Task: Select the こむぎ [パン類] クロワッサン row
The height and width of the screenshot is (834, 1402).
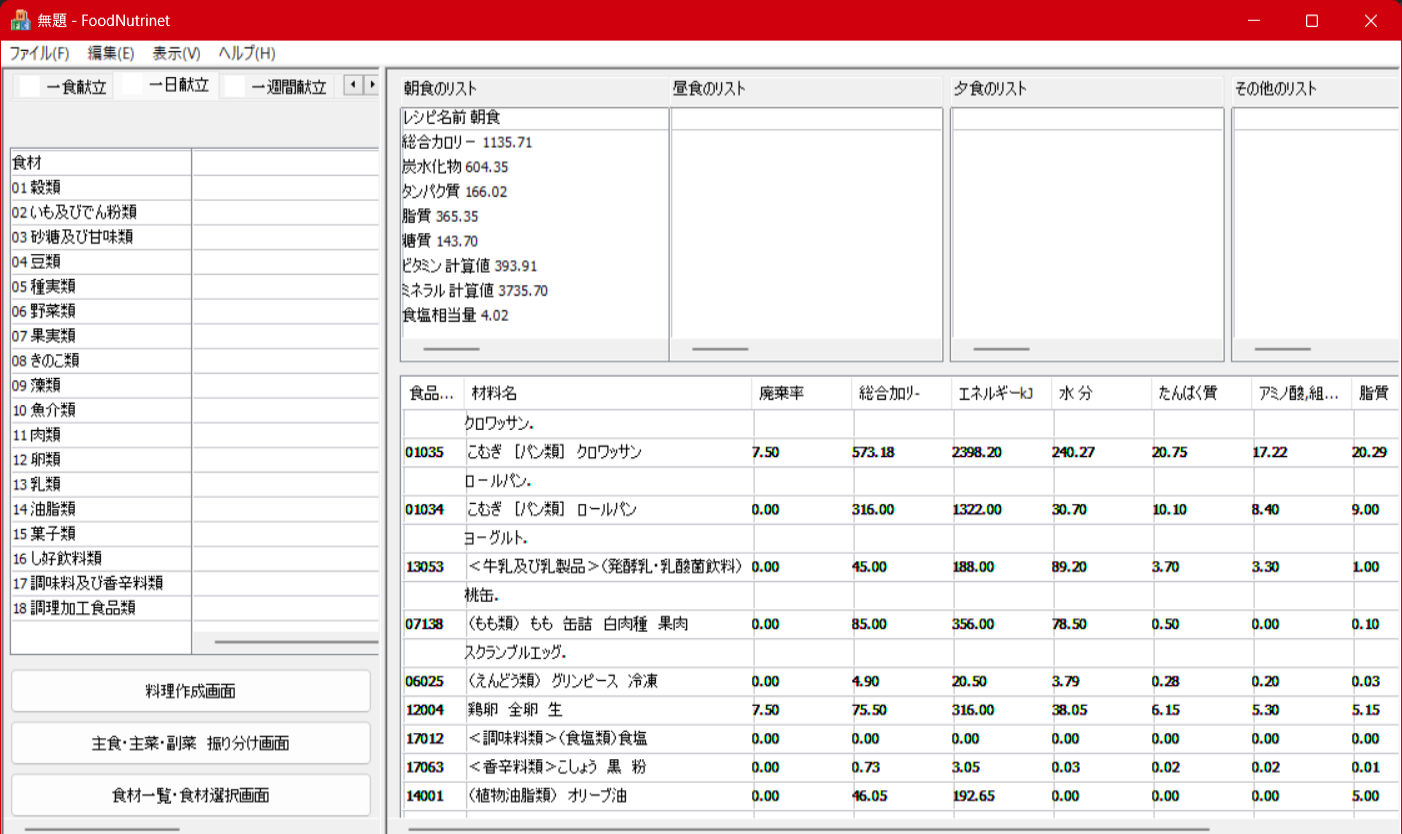Action: 900,452
